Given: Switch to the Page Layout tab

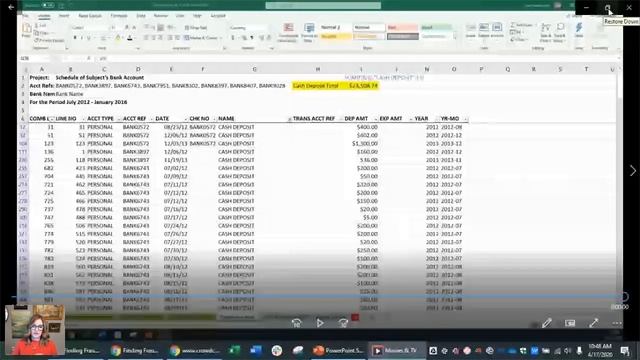Looking at the screenshot, I should click(90, 16).
